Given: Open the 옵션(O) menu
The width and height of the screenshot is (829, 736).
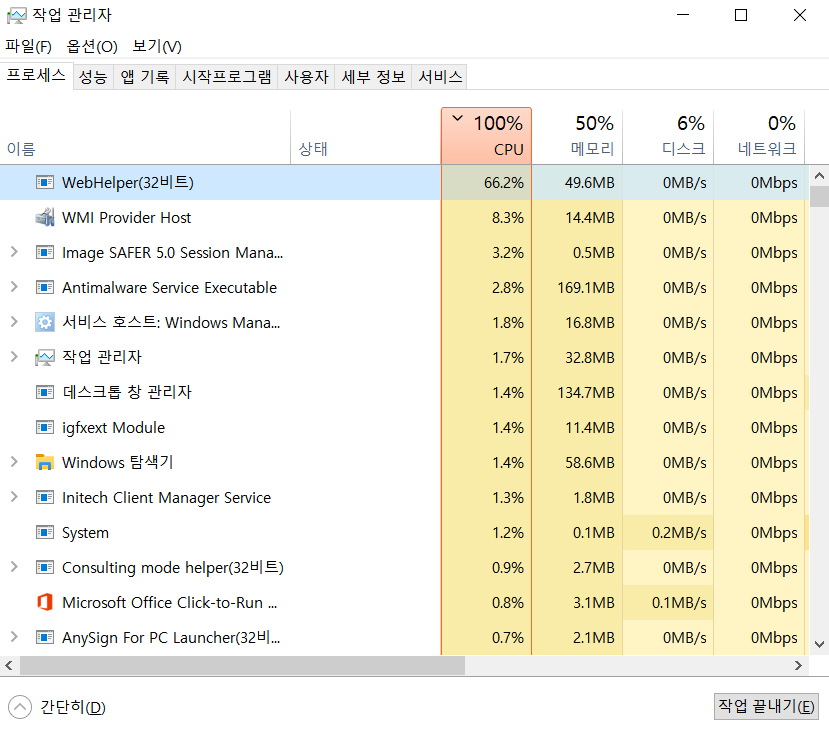Looking at the screenshot, I should [92, 47].
